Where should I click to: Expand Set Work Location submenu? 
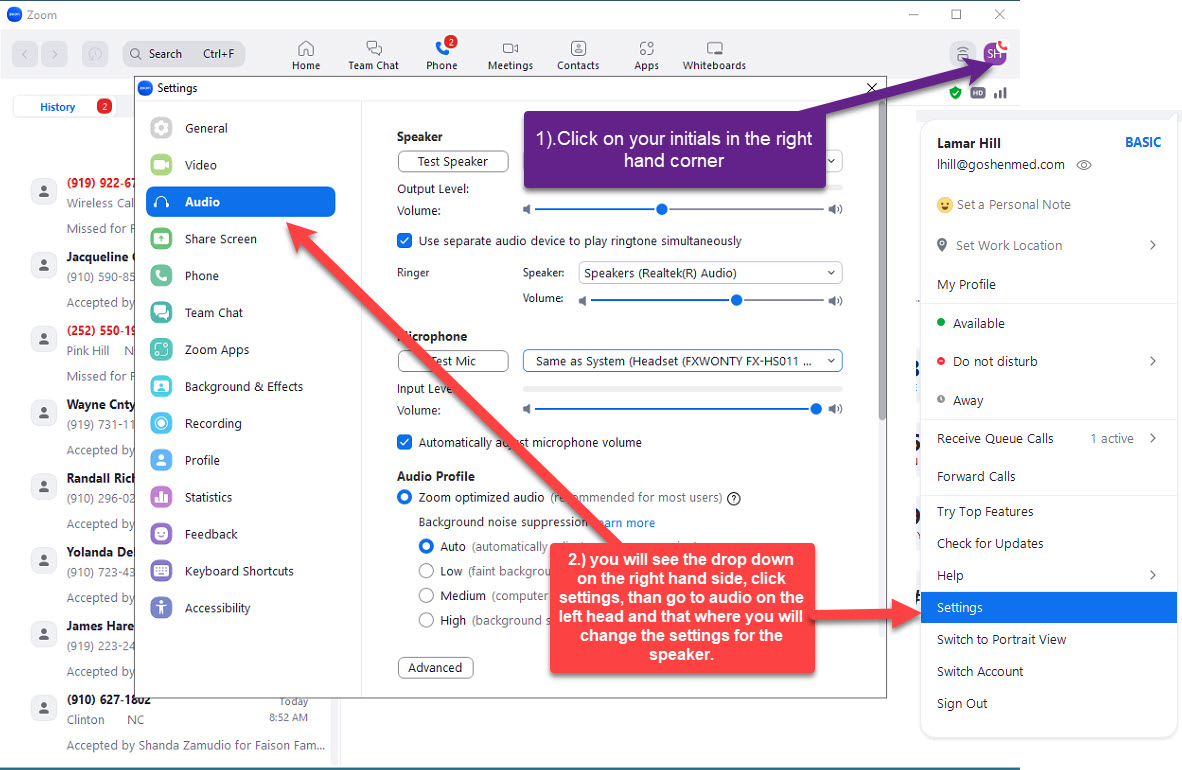pos(1153,245)
